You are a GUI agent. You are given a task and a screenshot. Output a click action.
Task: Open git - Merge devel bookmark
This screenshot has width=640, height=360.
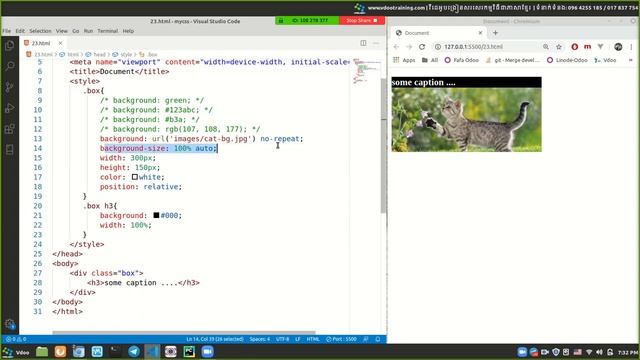click(513, 60)
